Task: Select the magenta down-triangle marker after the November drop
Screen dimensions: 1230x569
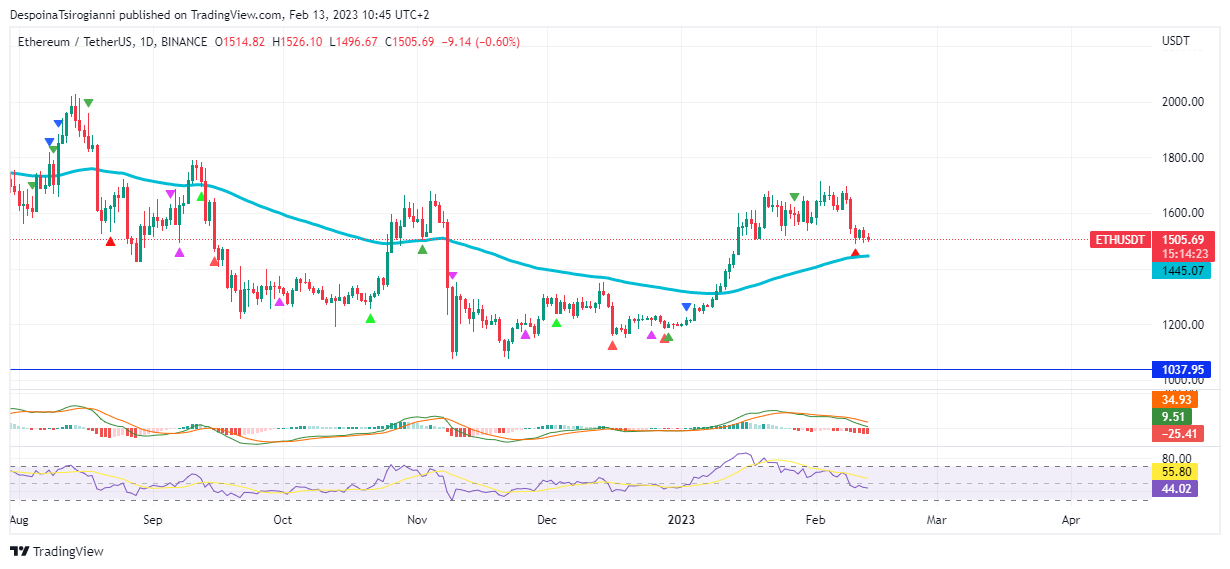Action: 453,276
